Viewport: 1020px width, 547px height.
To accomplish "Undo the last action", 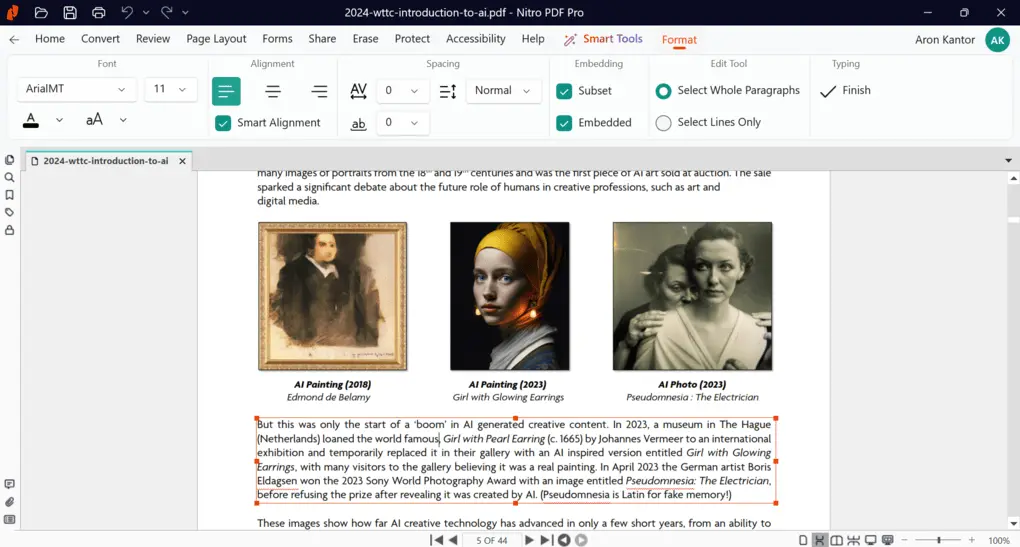I will click(127, 12).
